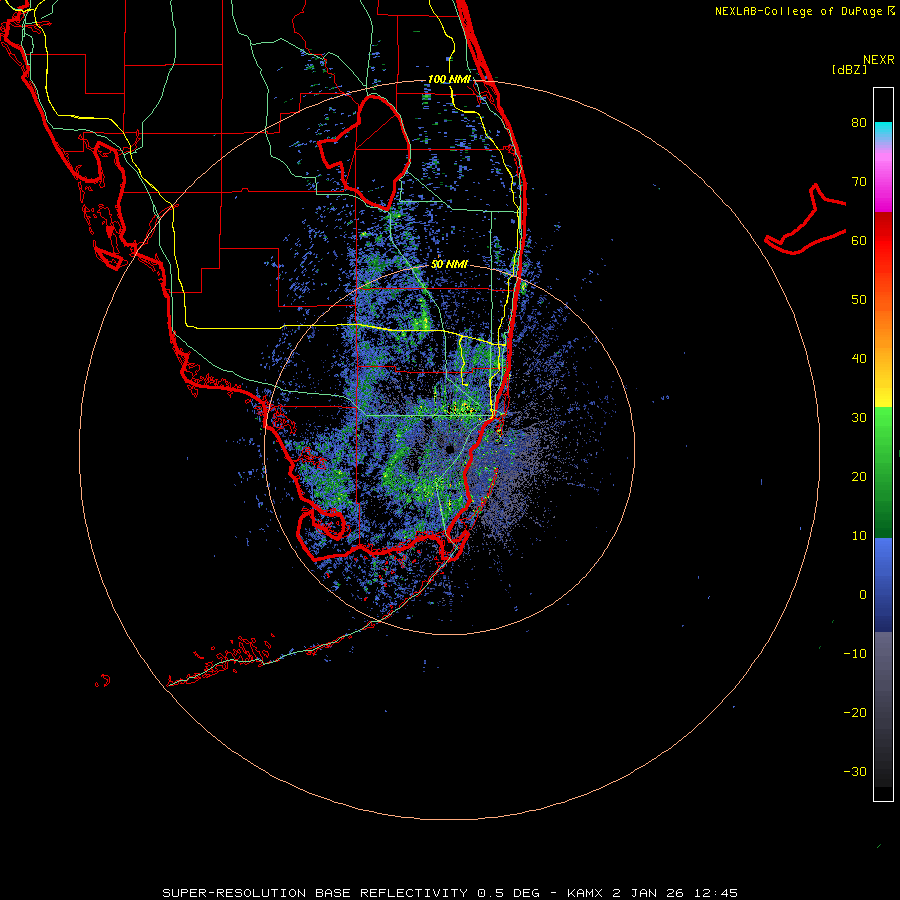Click the red Lake Okeechobee outline
The width and height of the screenshot is (900, 900).
(x=365, y=152)
